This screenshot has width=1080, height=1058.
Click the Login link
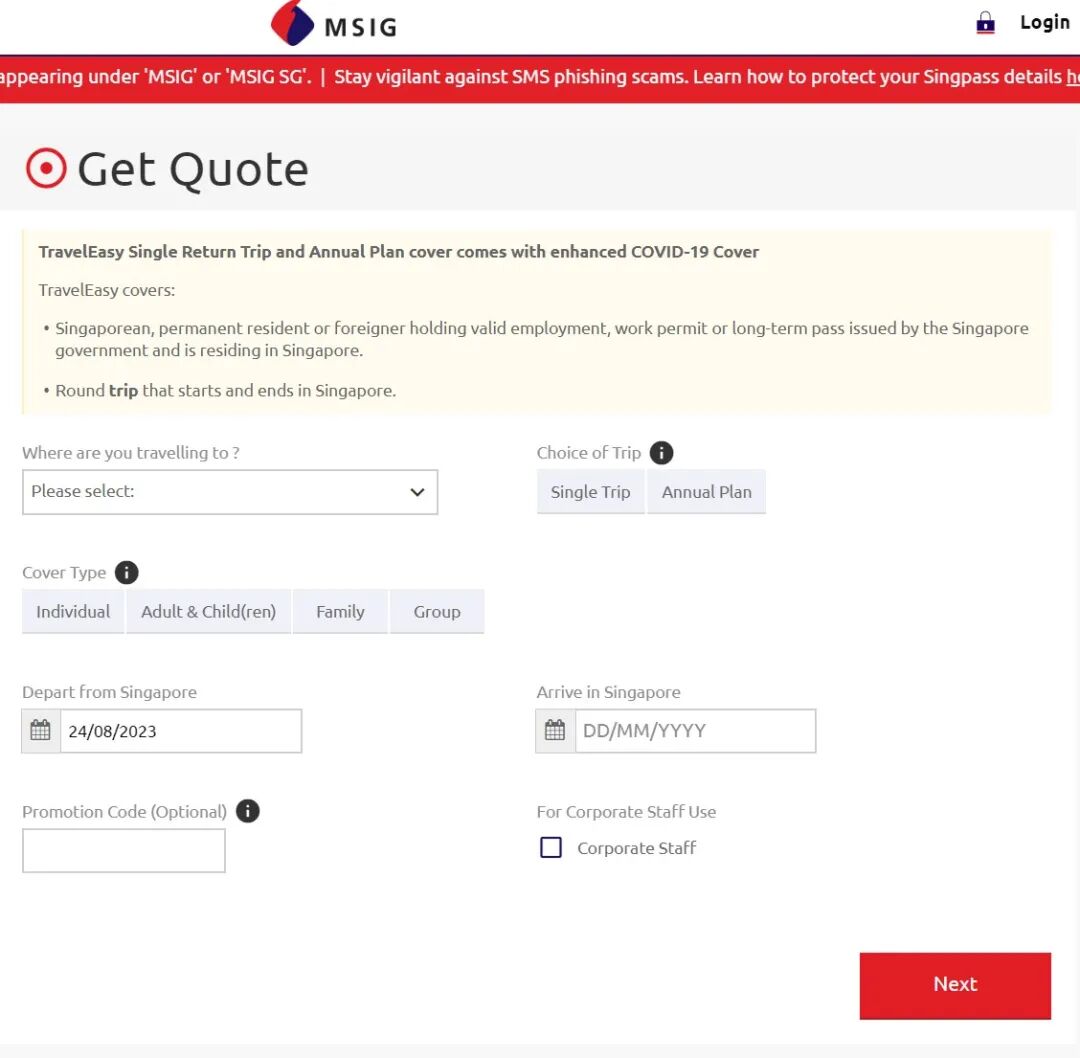1045,23
